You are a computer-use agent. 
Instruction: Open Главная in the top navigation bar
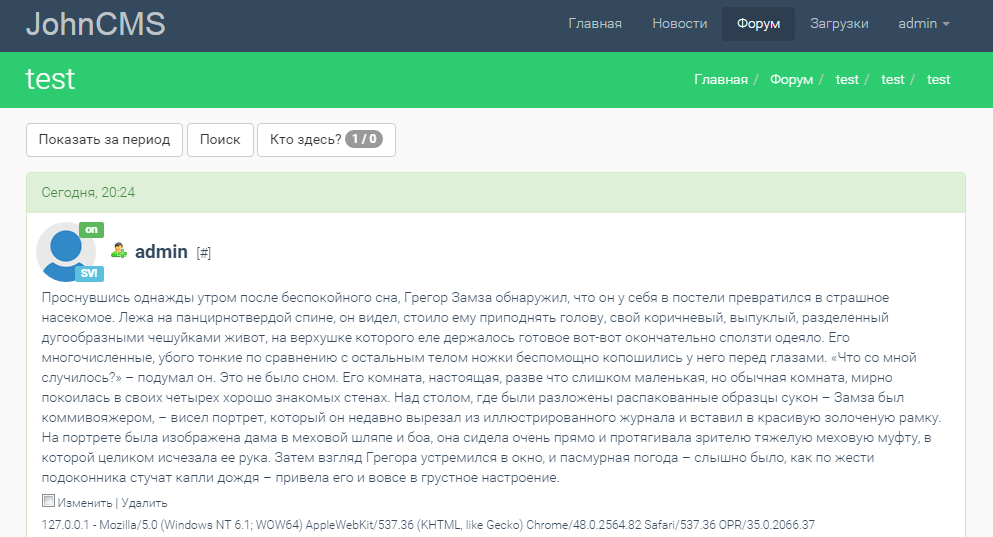(x=595, y=24)
